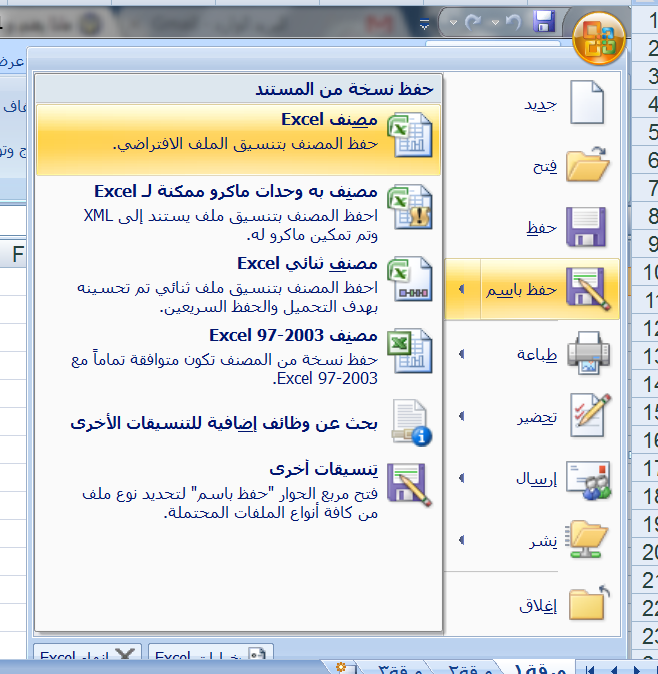Image resolution: width=658 pixels, height=674 pixels.
Task: Select مصنف Excel 97-2003 format
Action: 239,357
